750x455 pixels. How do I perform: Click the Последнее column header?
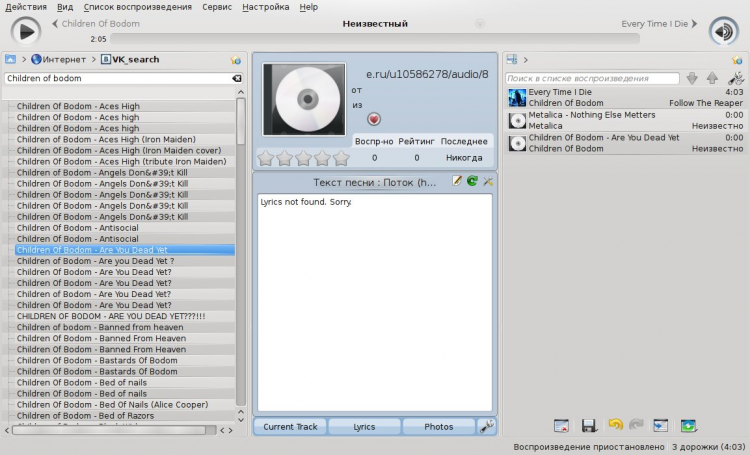click(x=464, y=141)
